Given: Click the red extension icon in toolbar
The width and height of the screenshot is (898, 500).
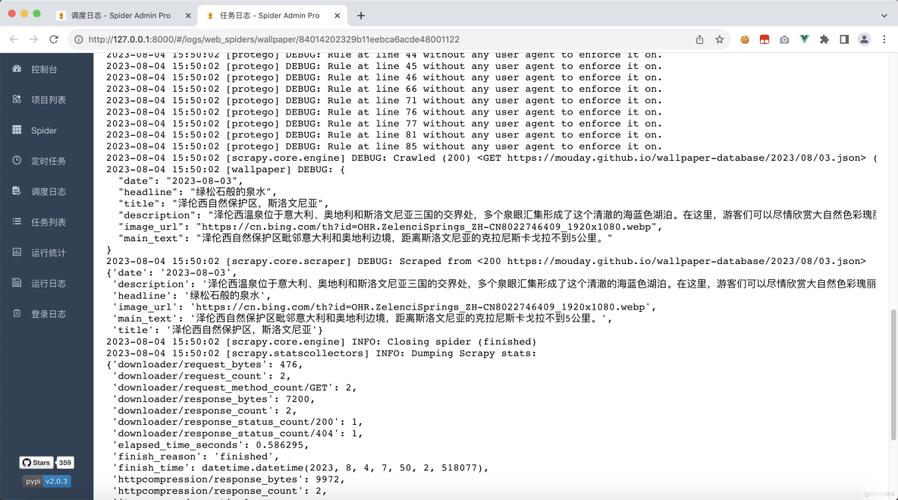Looking at the screenshot, I should coord(764,39).
